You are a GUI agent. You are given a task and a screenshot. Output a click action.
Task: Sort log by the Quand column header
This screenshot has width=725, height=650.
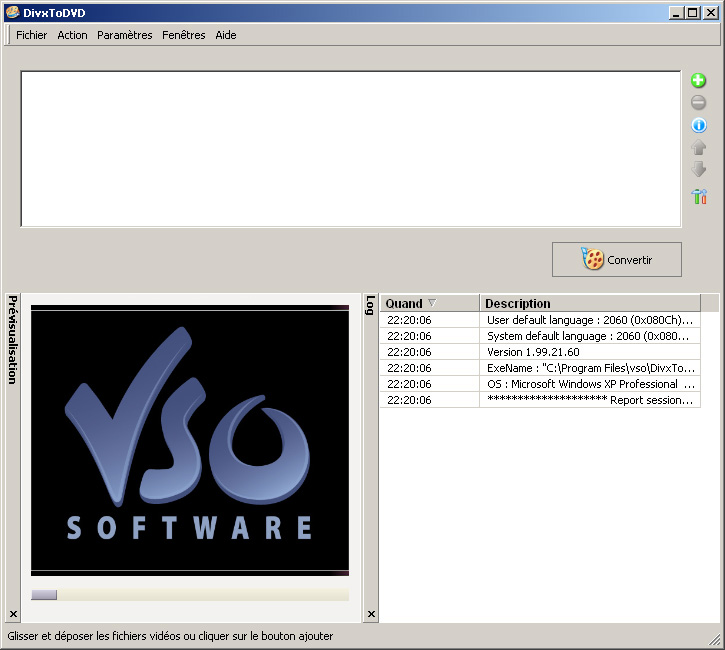[x=430, y=303]
